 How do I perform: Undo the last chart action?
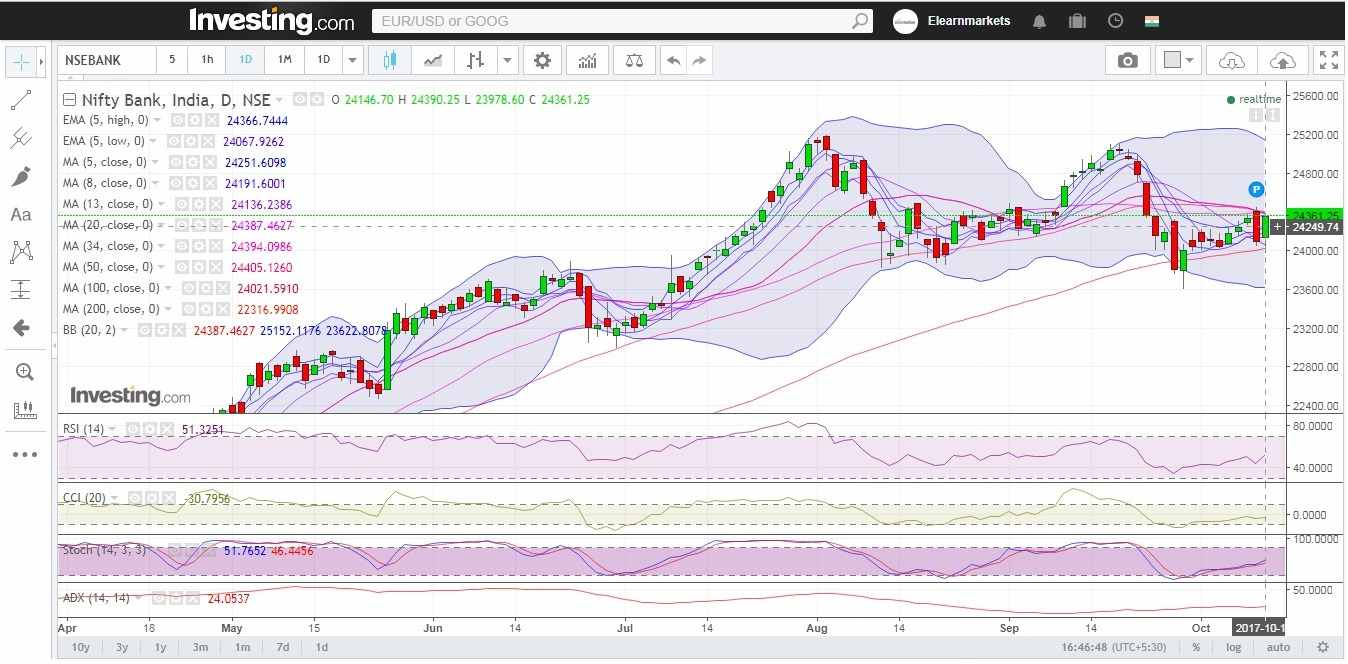(x=674, y=61)
